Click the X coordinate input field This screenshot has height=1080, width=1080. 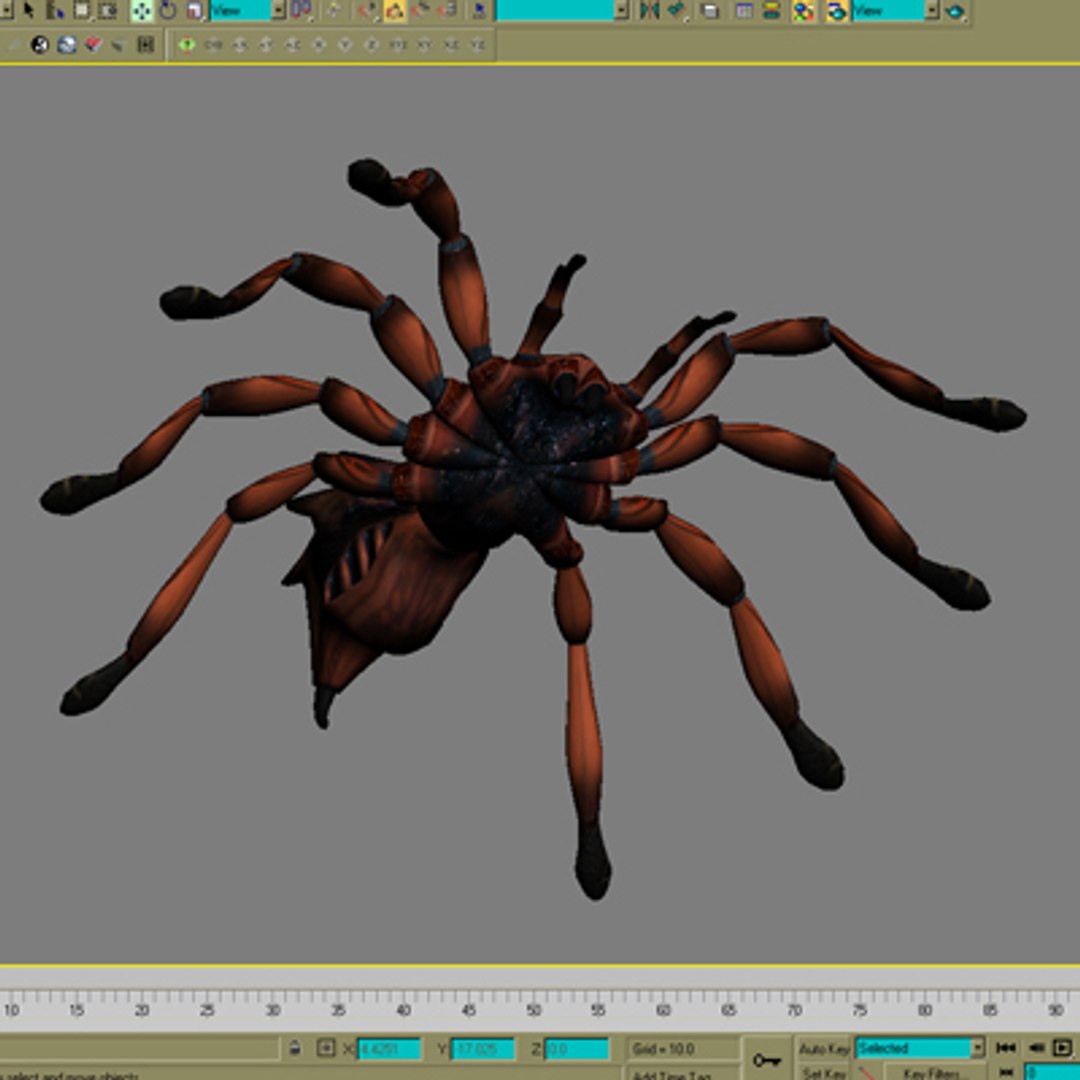tap(389, 1049)
